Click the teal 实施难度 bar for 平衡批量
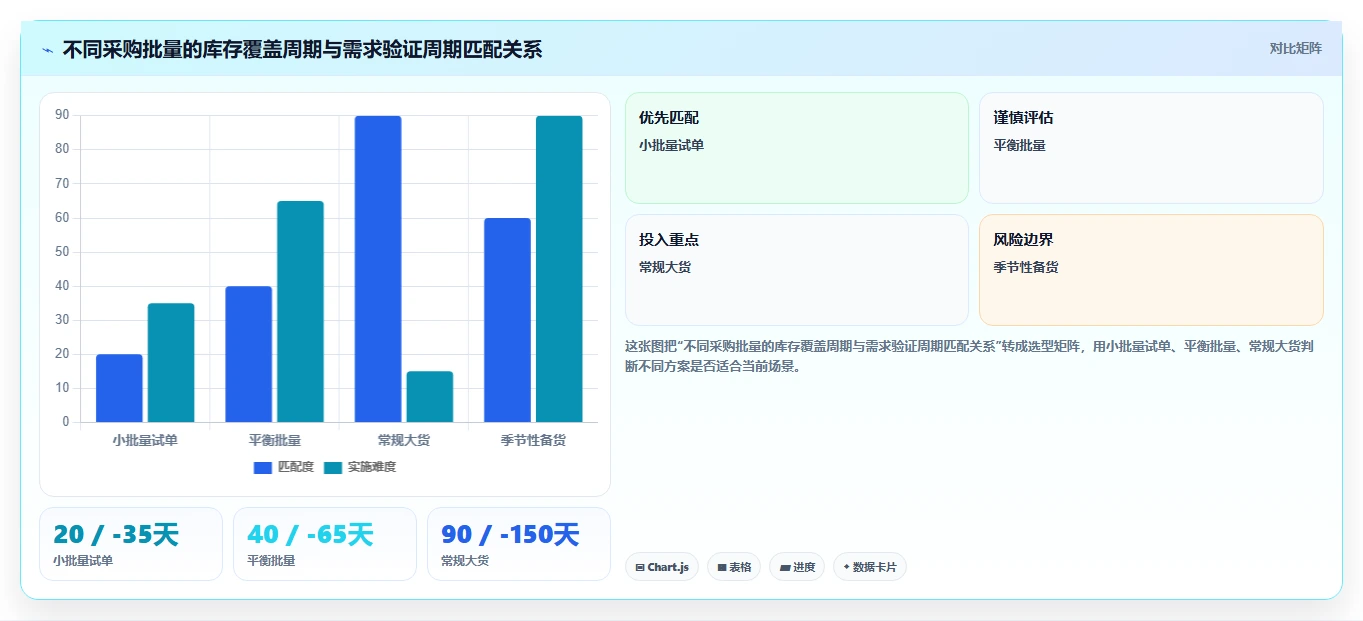Image resolution: width=1363 pixels, height=621 pixels. point(301,311)
